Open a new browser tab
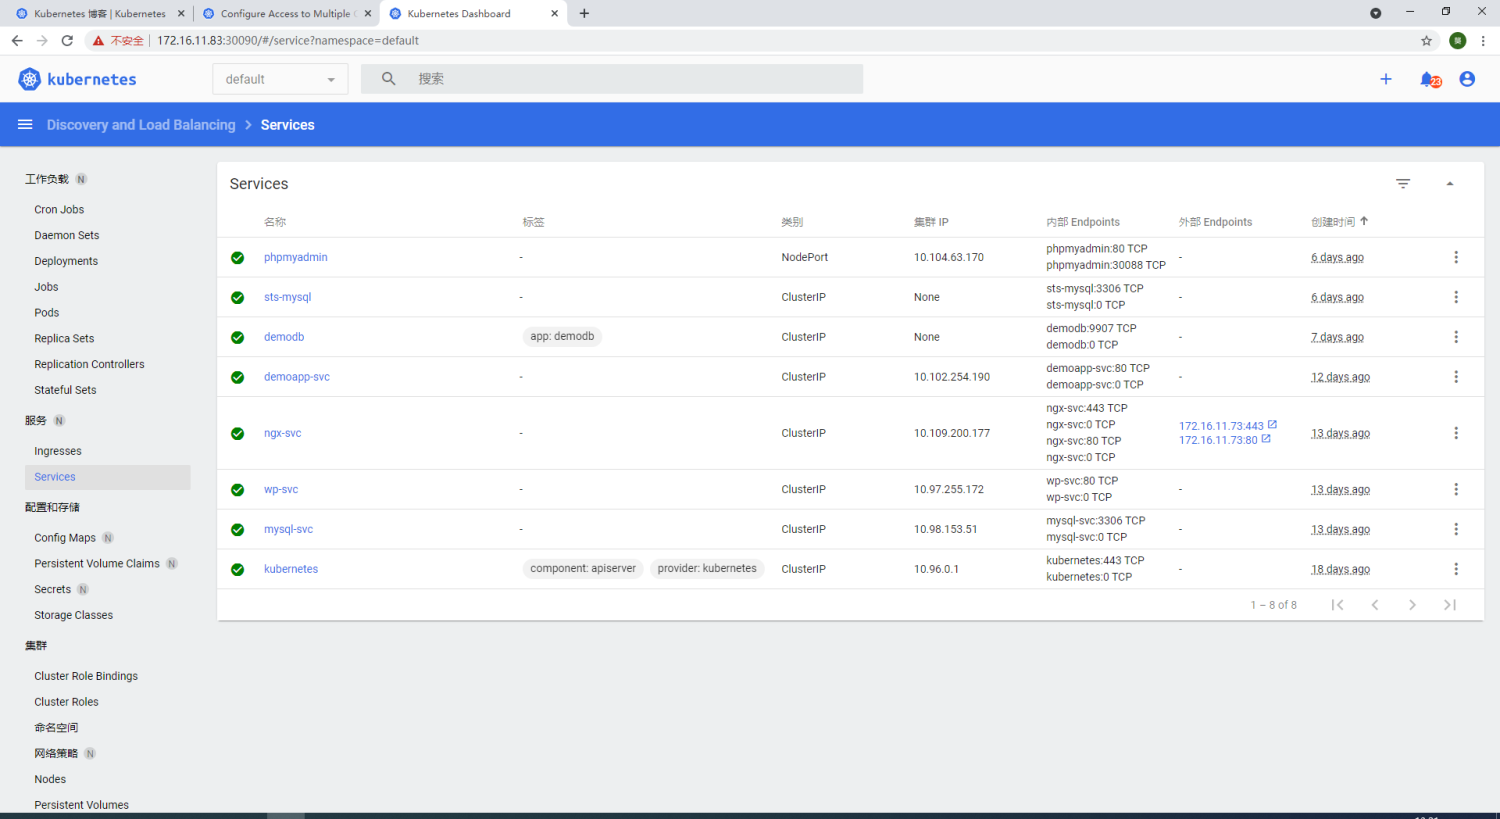The image size is (1500, 819). pyautogui.click(x=584, y=13)
